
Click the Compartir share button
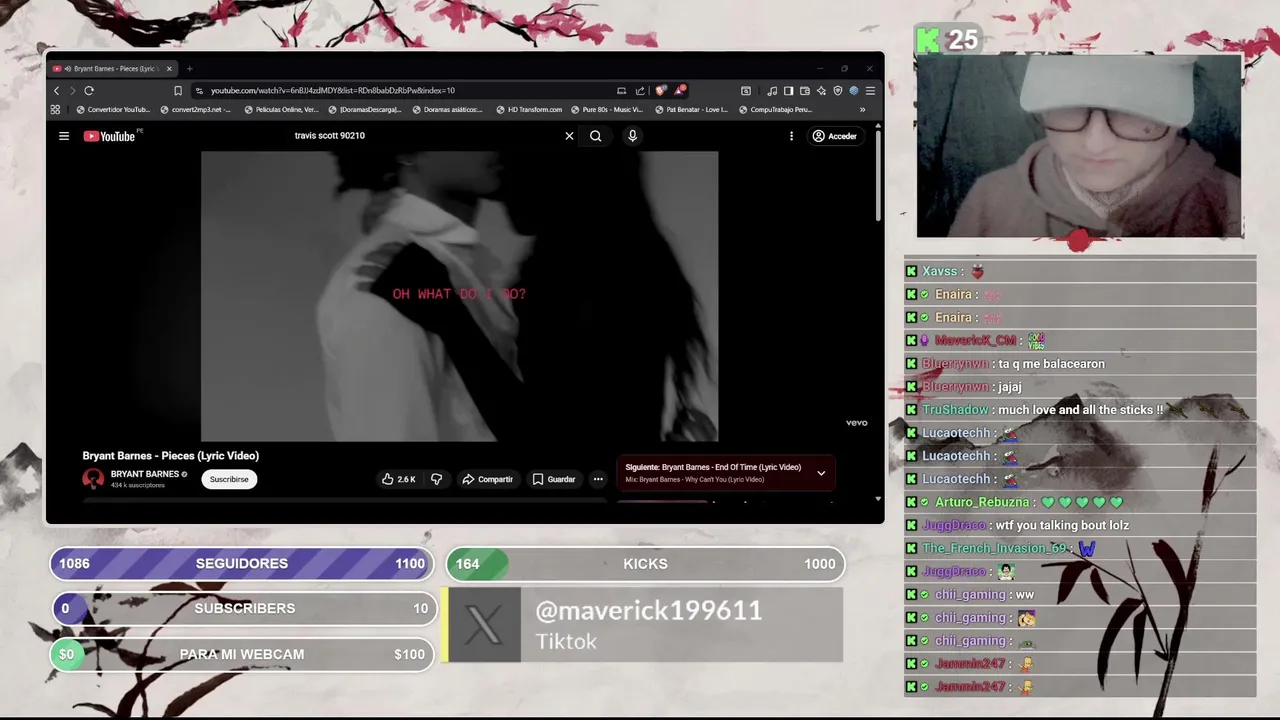(487, 479)
